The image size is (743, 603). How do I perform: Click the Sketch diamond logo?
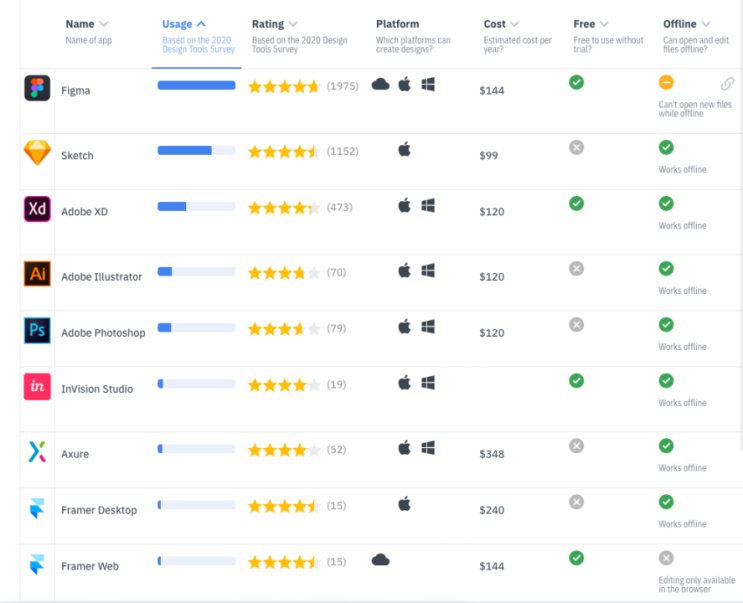(37, 153)
